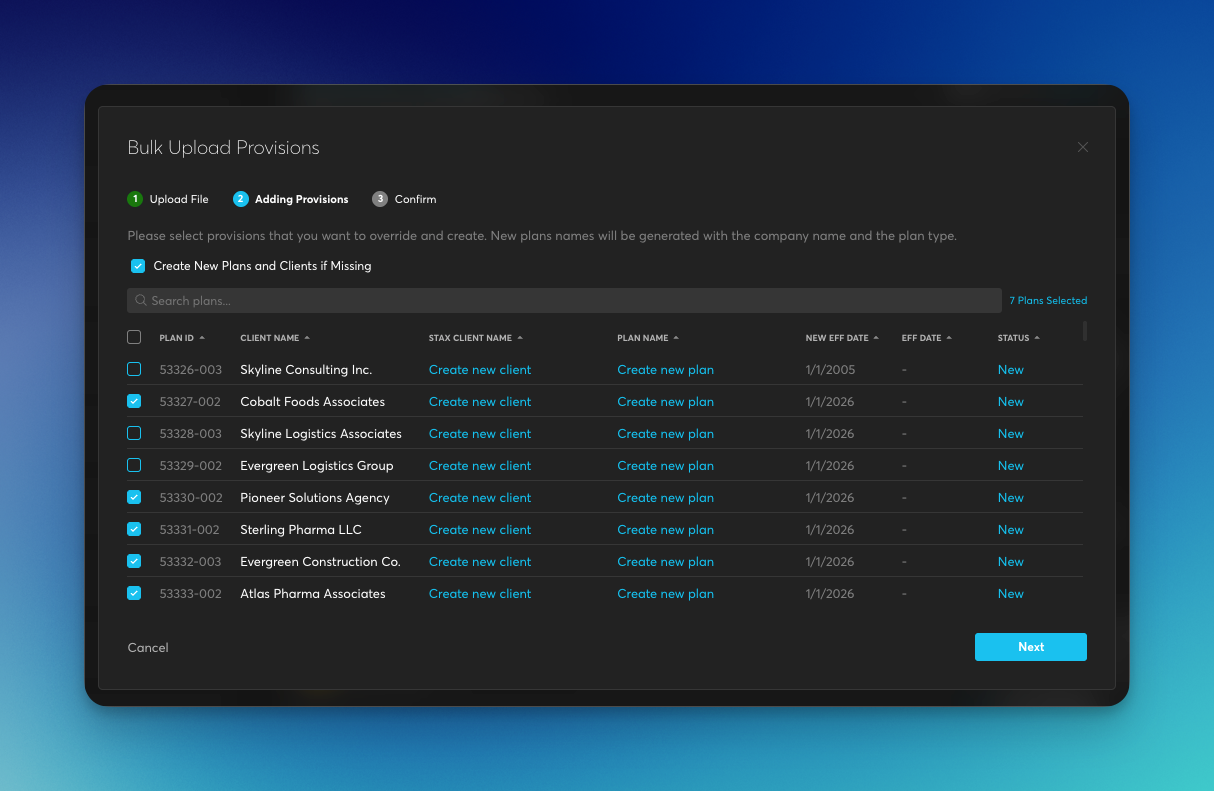Screen dimensions: 1214x791
Task: Click step 2 numbered circle icon
Action: (240, 199)
